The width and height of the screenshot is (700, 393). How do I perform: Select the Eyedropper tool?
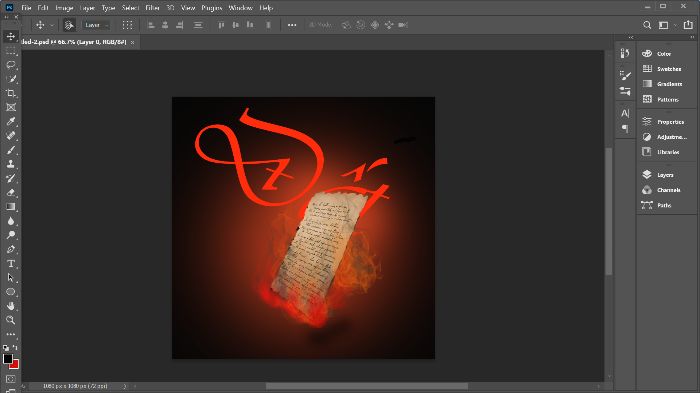click(x=11, y=121)
